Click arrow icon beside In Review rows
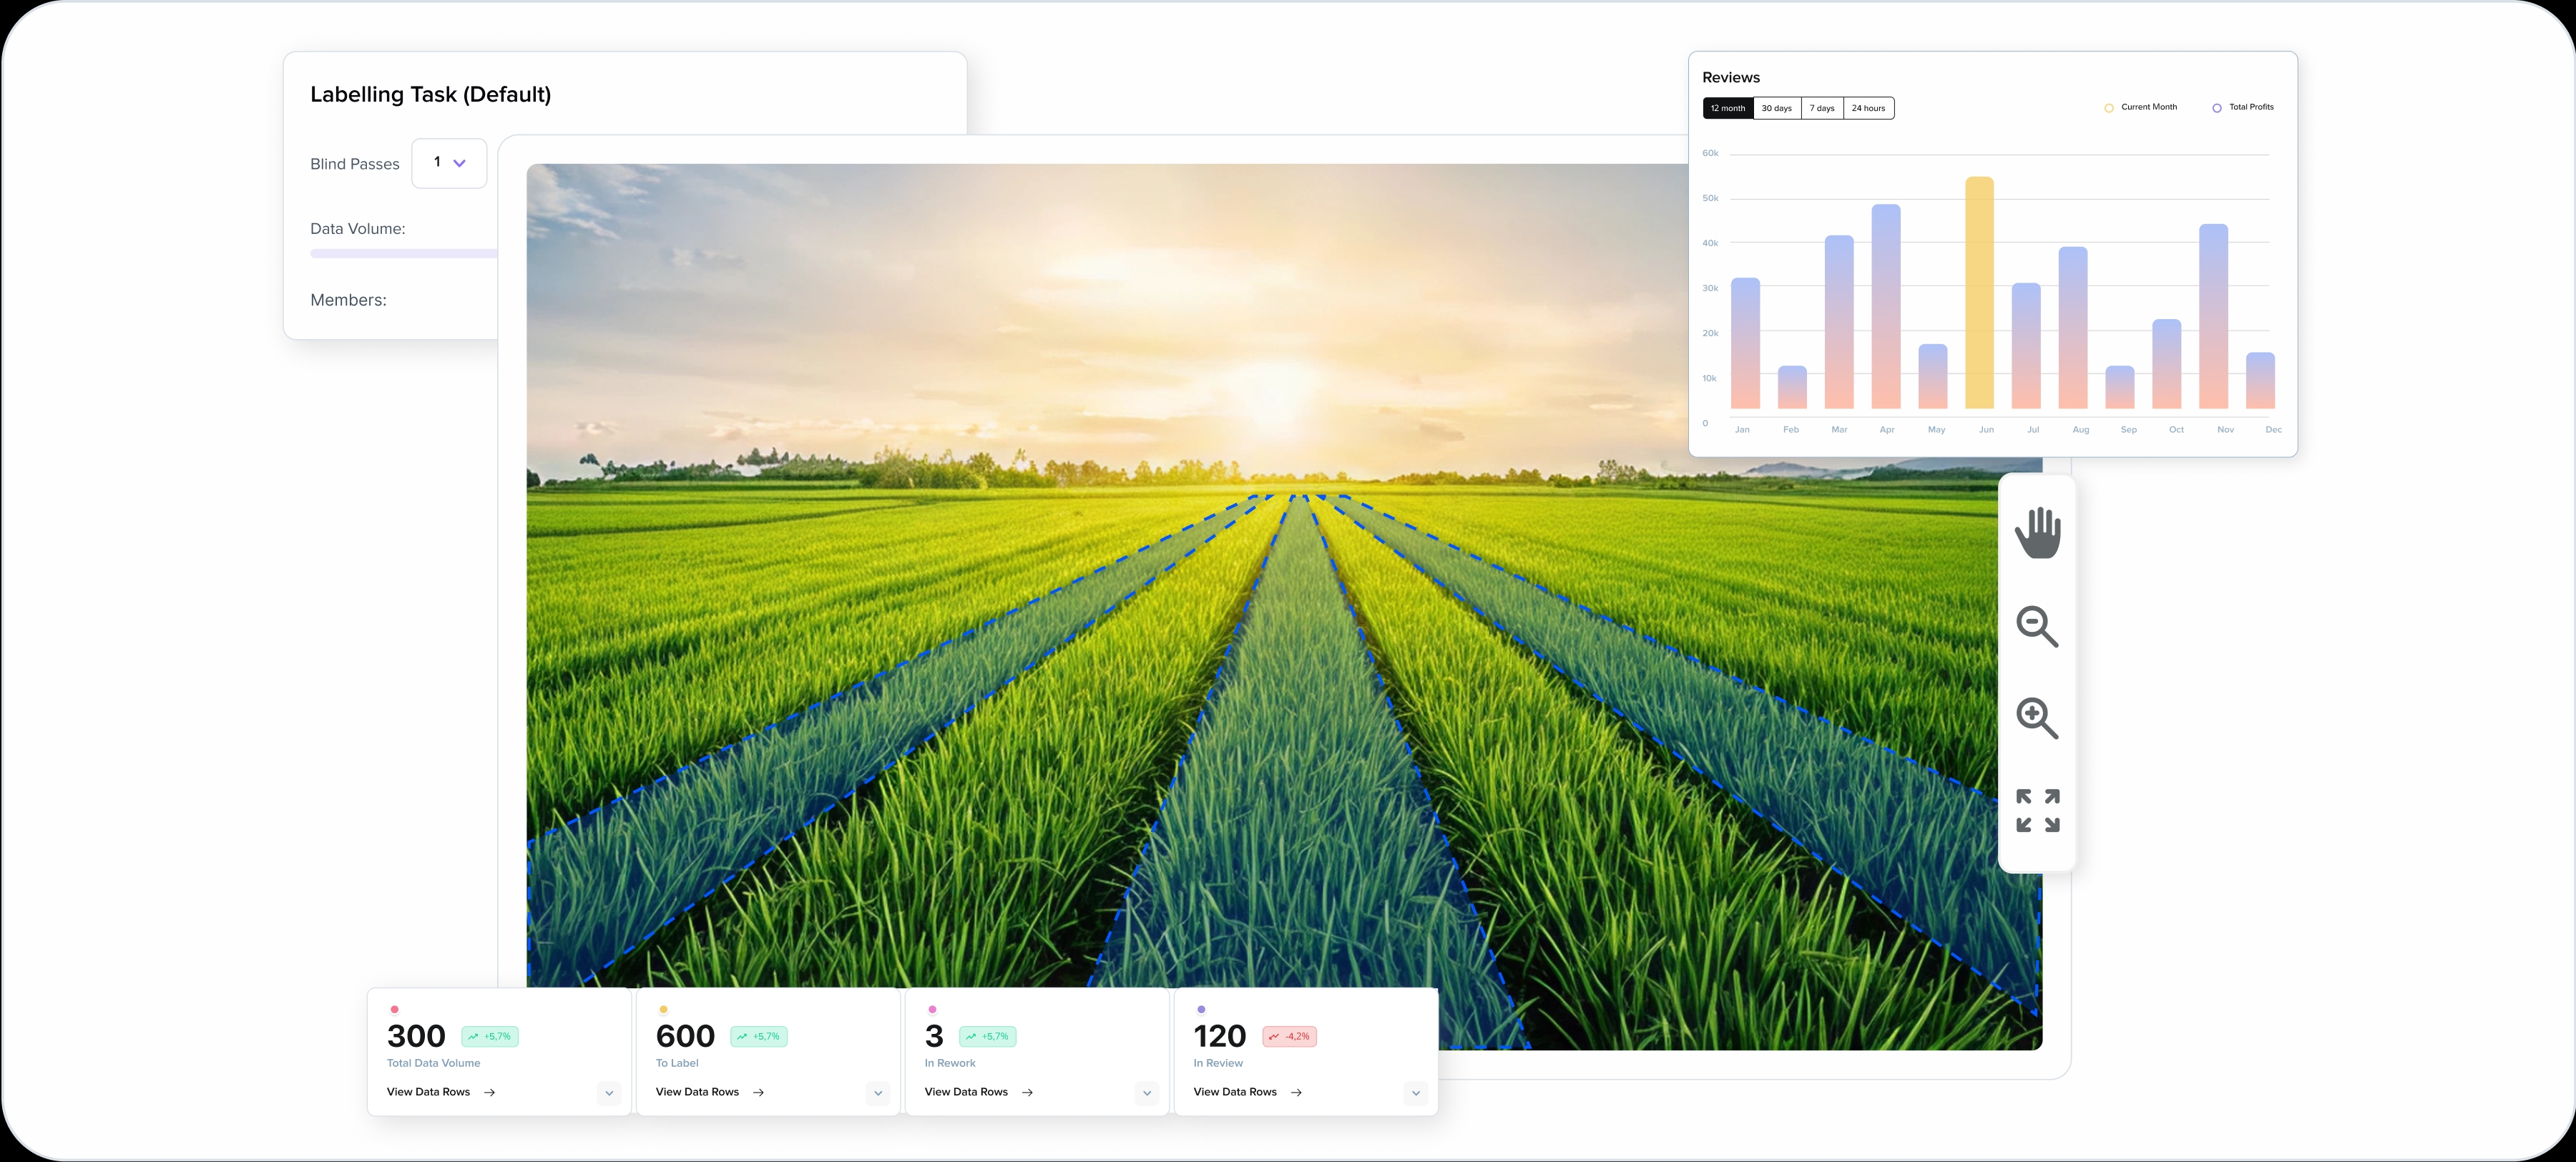Screen dimensions: 2576x1162 1297,1092
